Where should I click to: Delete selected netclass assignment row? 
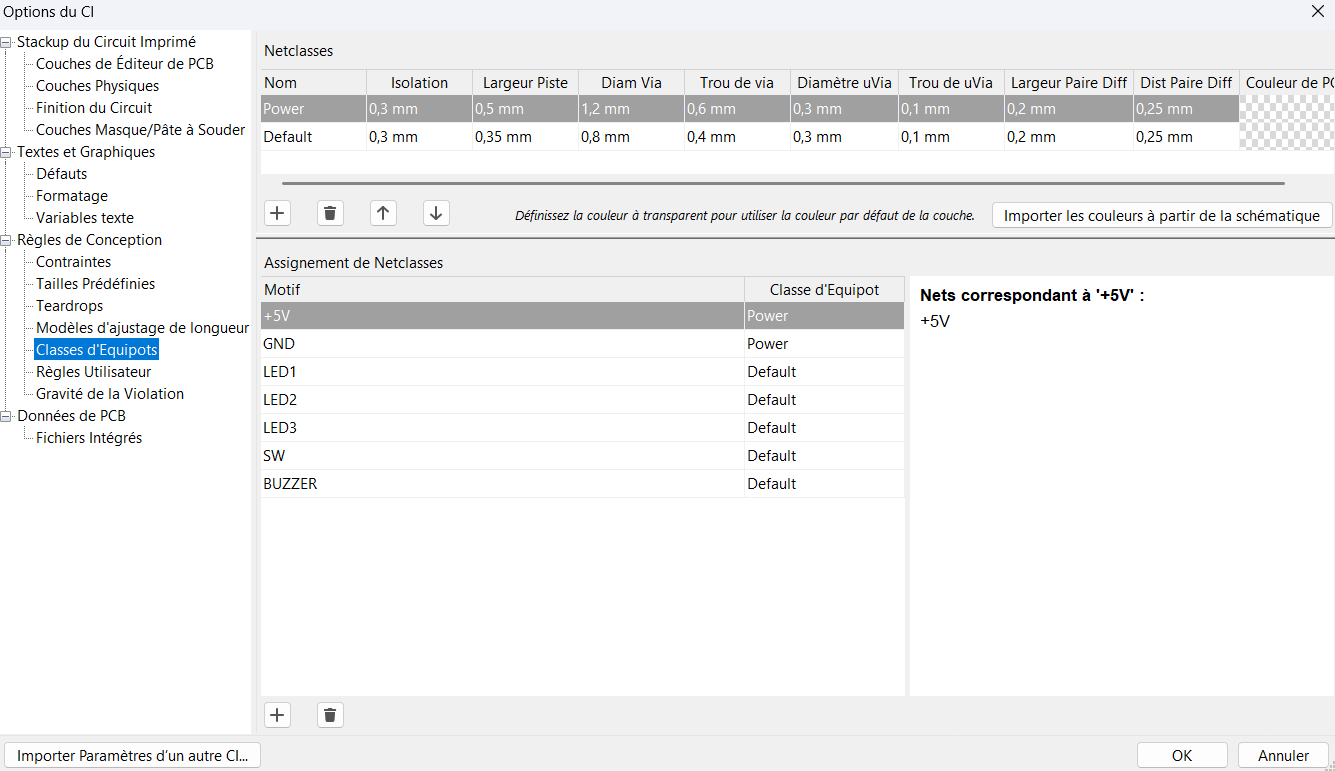(330, 715)
